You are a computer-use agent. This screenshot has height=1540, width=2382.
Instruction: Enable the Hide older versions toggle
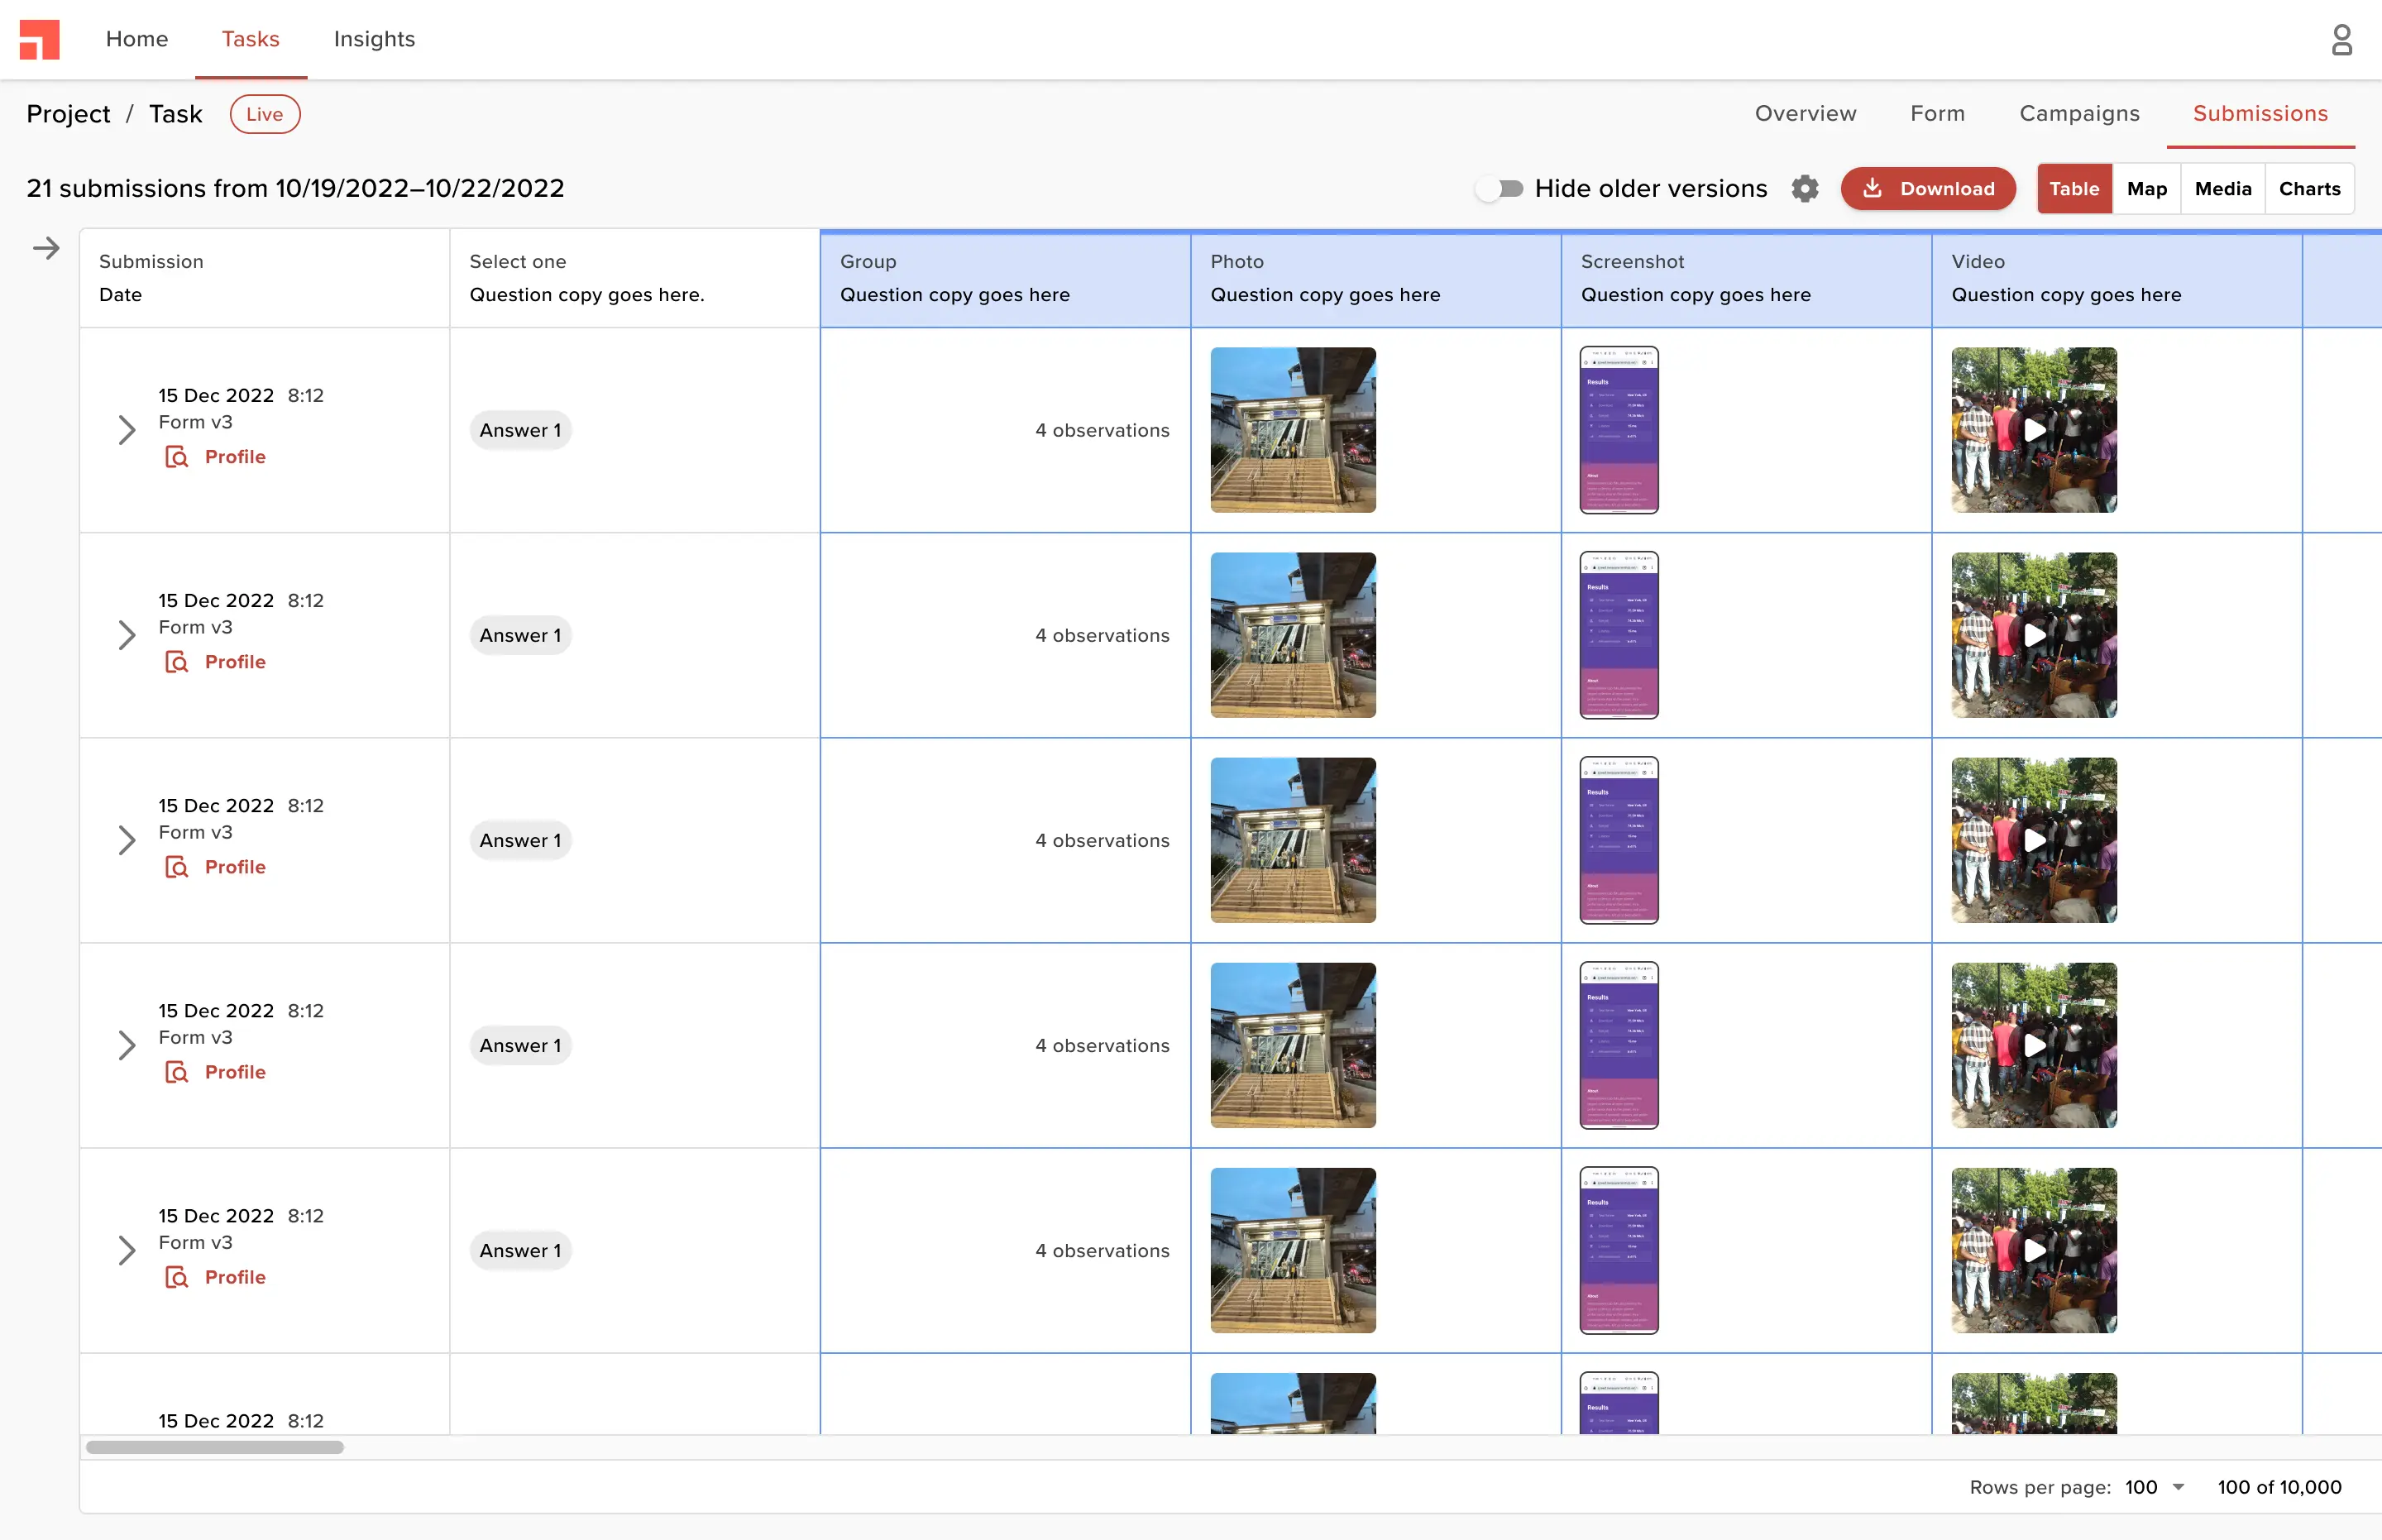point(1500,187)
